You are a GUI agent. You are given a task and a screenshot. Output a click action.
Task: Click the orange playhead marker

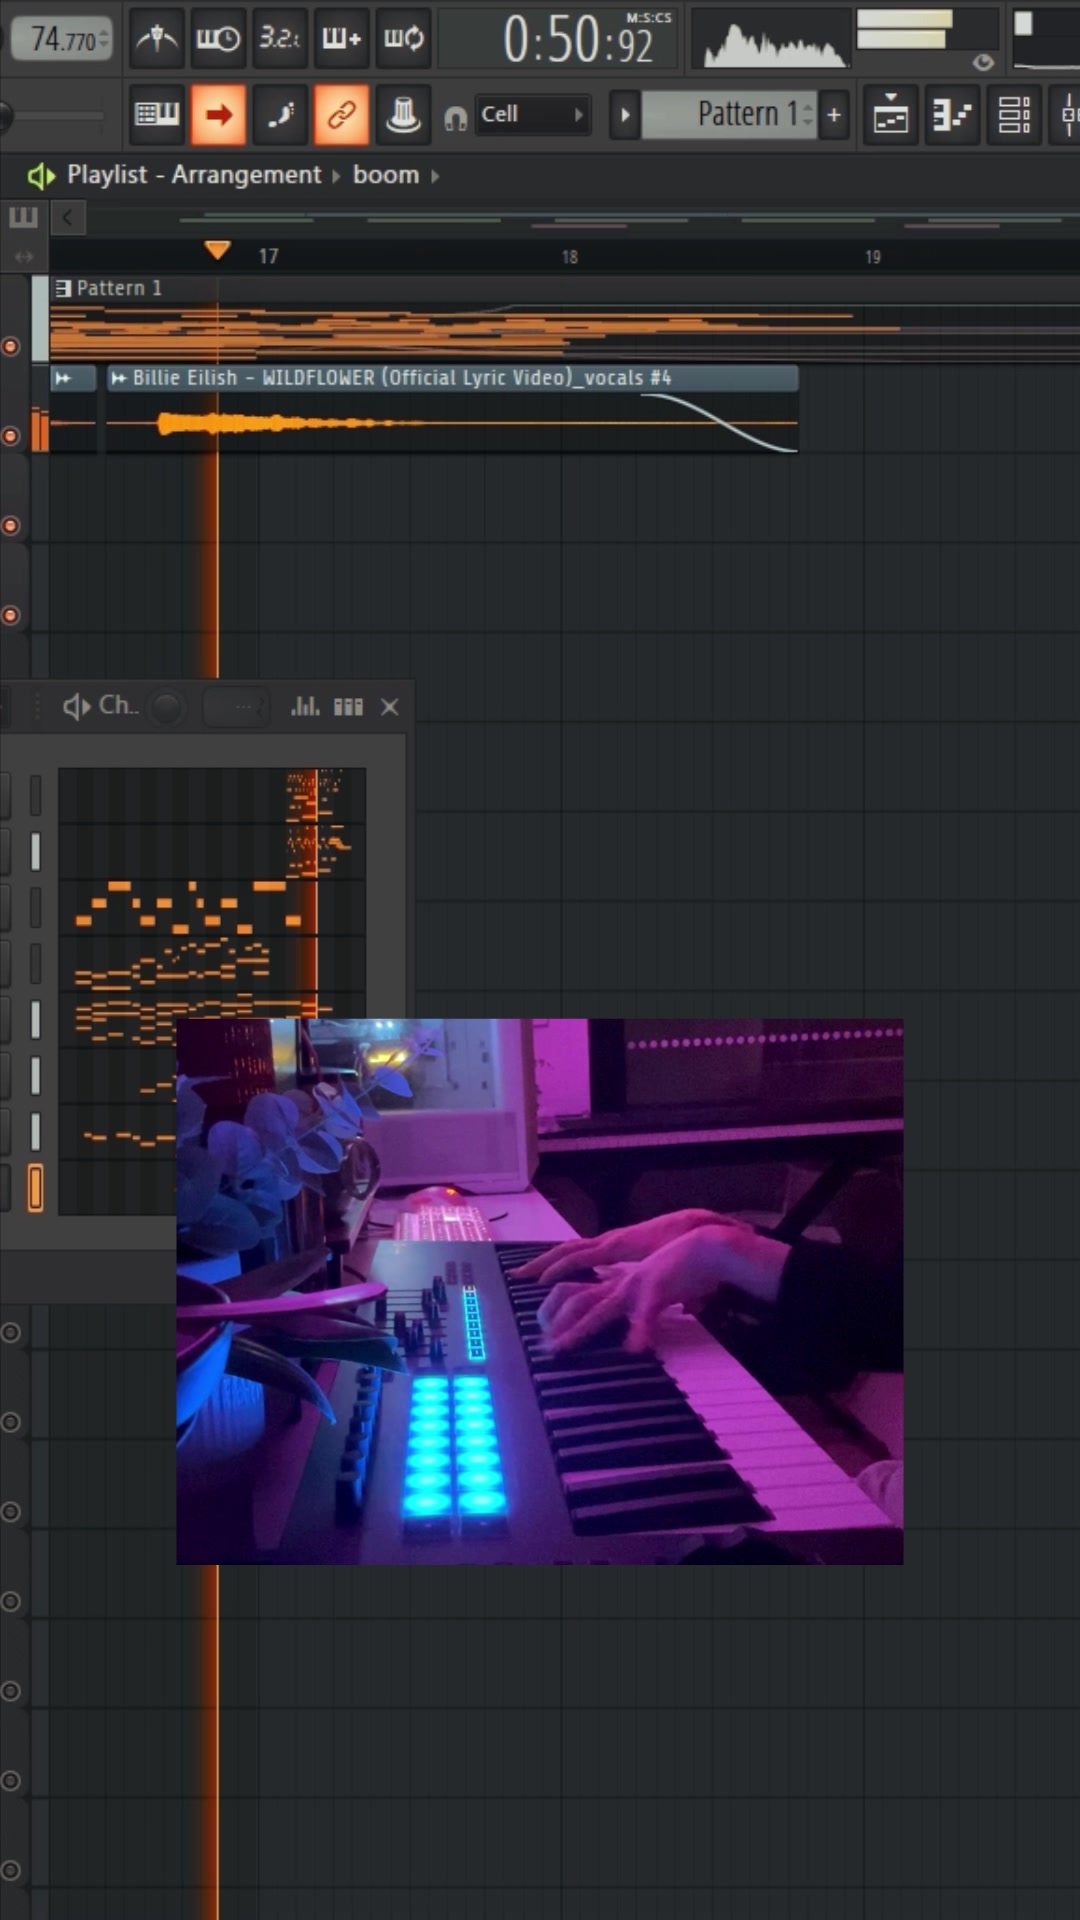[217, 250]
